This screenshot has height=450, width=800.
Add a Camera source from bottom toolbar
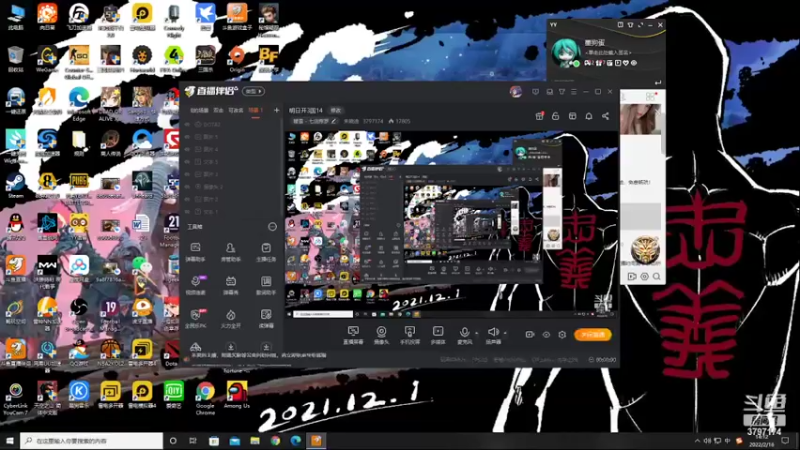point(381,335)
